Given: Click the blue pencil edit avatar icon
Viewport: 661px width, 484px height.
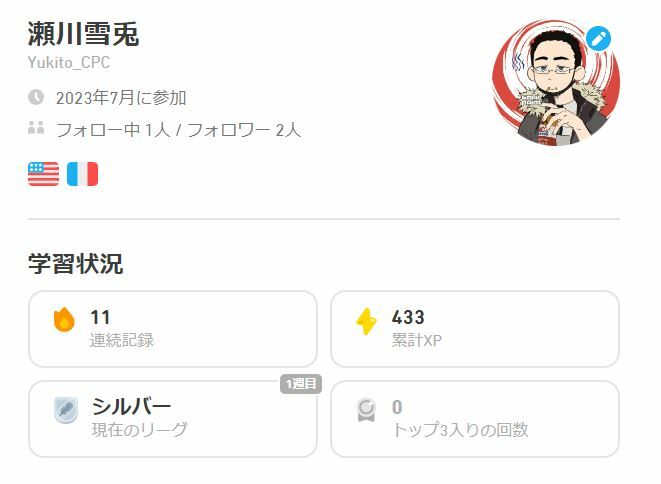Looking at the screenshot, I should (598, 39).
